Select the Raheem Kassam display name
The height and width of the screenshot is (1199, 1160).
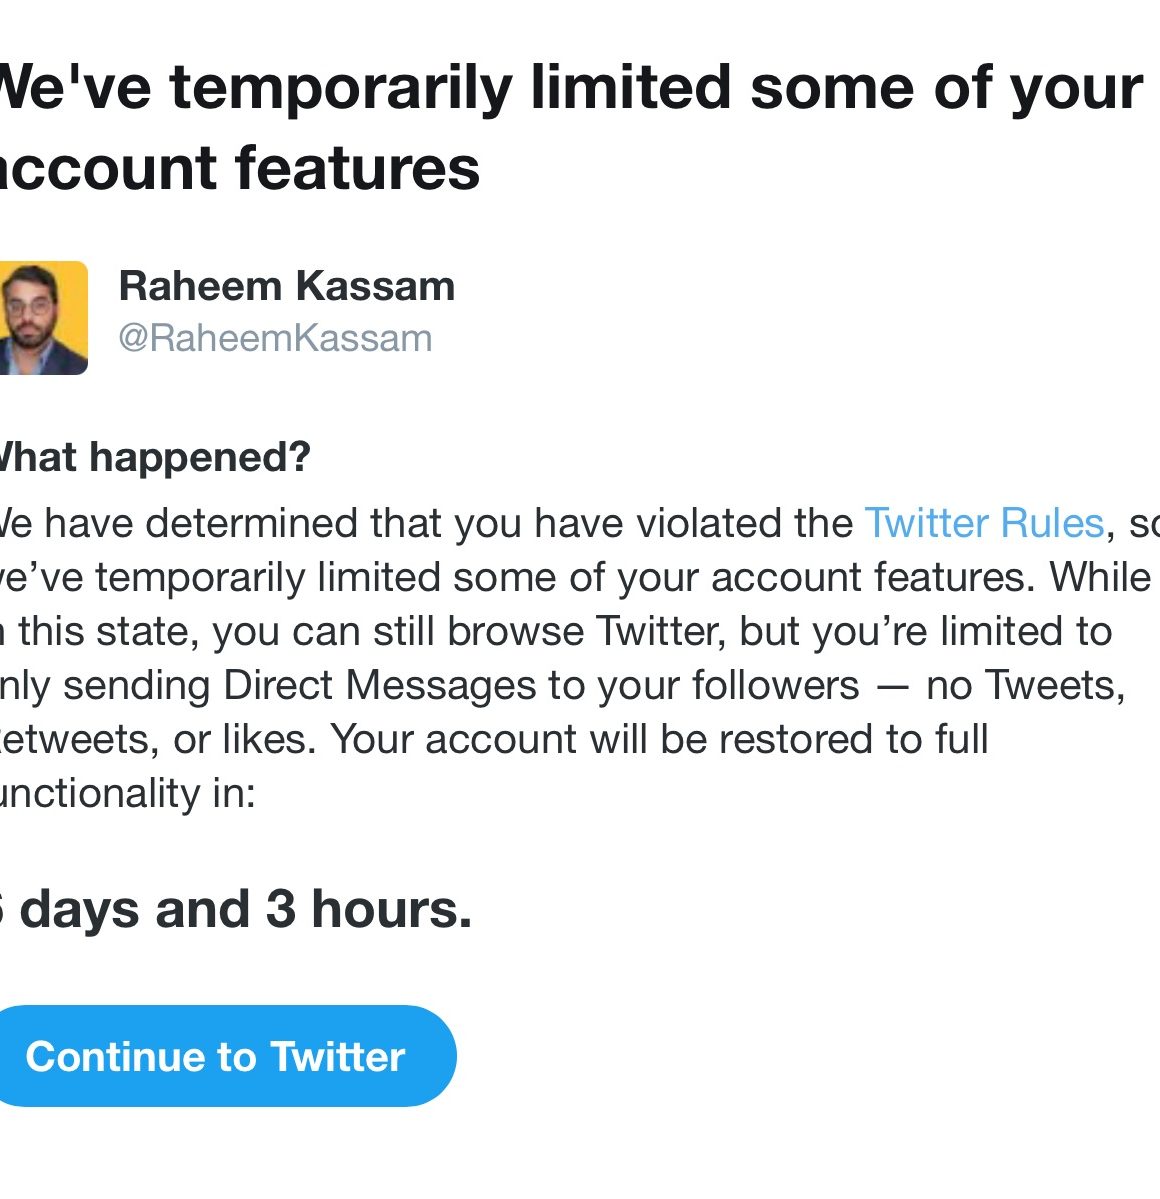click(286, 286)
